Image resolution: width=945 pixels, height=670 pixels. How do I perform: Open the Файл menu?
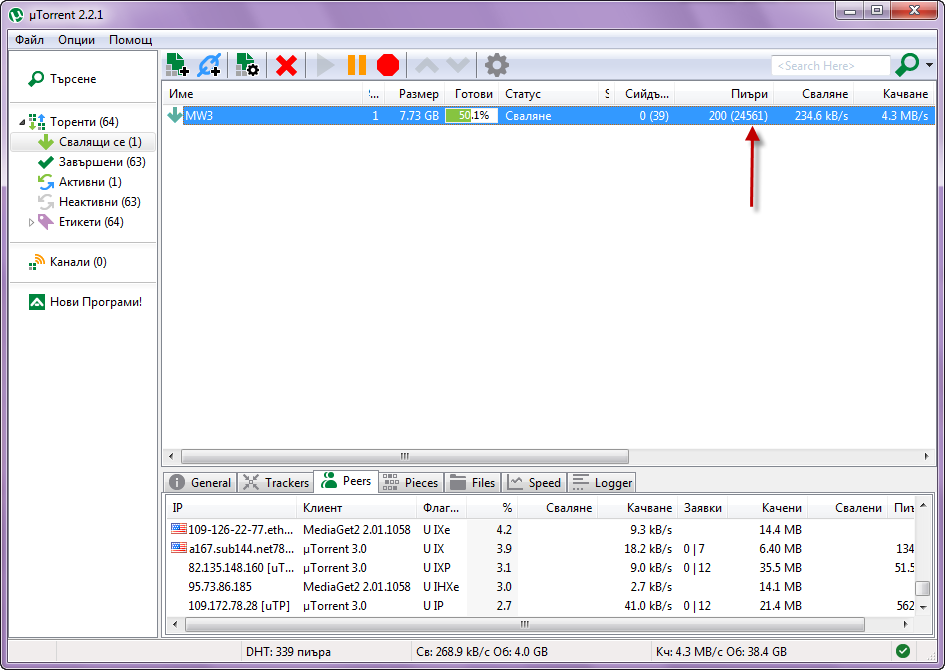(30, 40)
